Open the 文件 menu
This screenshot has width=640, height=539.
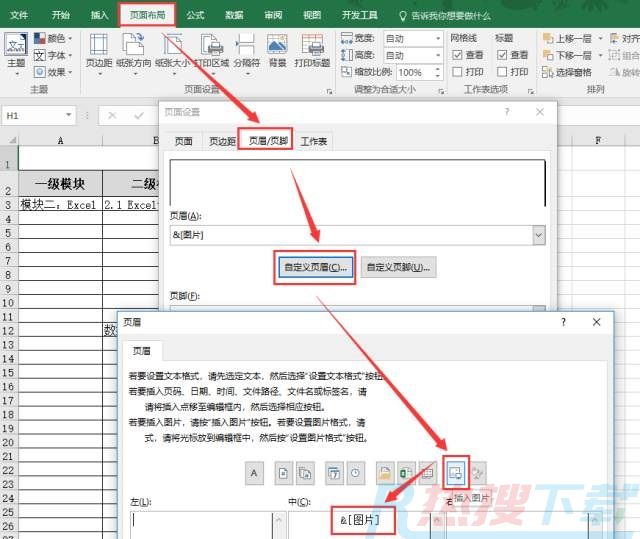[19, 16]
